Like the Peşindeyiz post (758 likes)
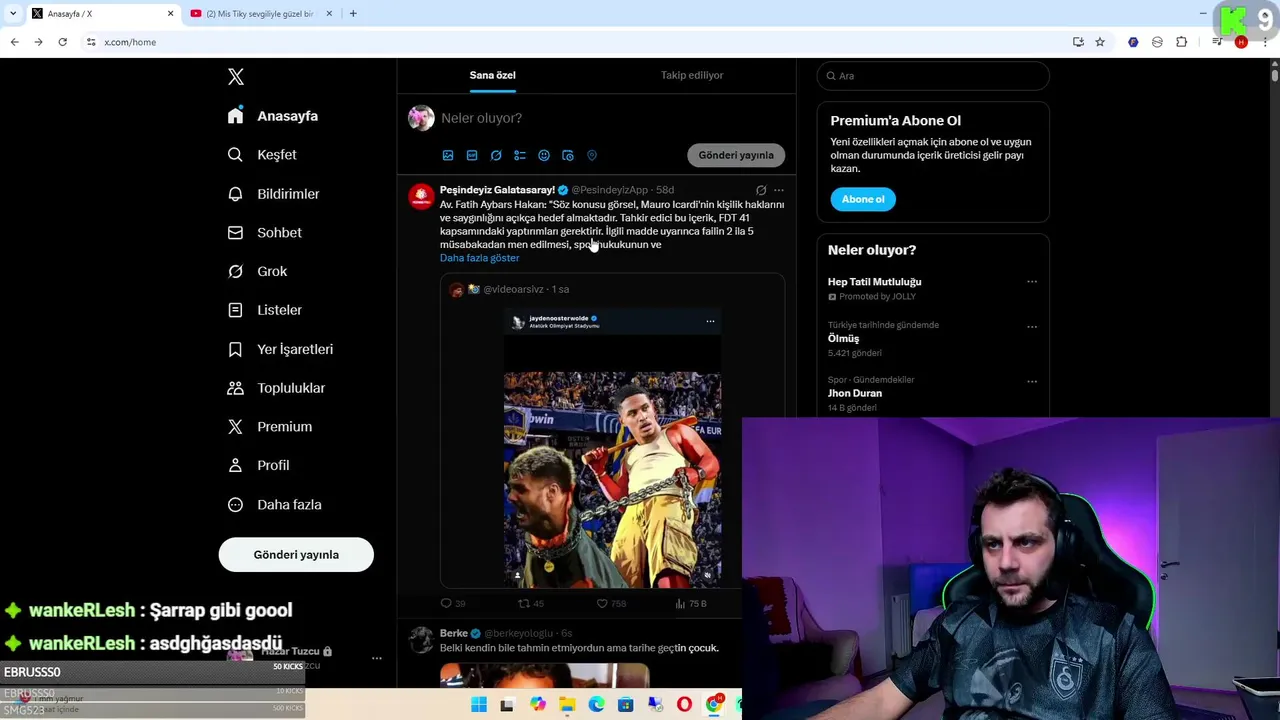Screen dimensions: 1280x720 (x=611, y=604)
